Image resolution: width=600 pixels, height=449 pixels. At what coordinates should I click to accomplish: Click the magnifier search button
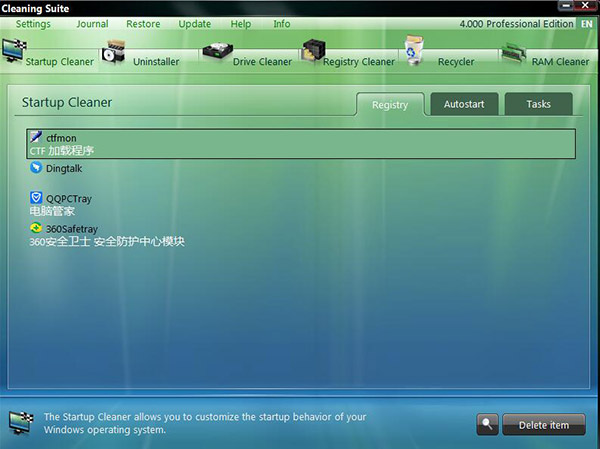(x=487, y=424)
